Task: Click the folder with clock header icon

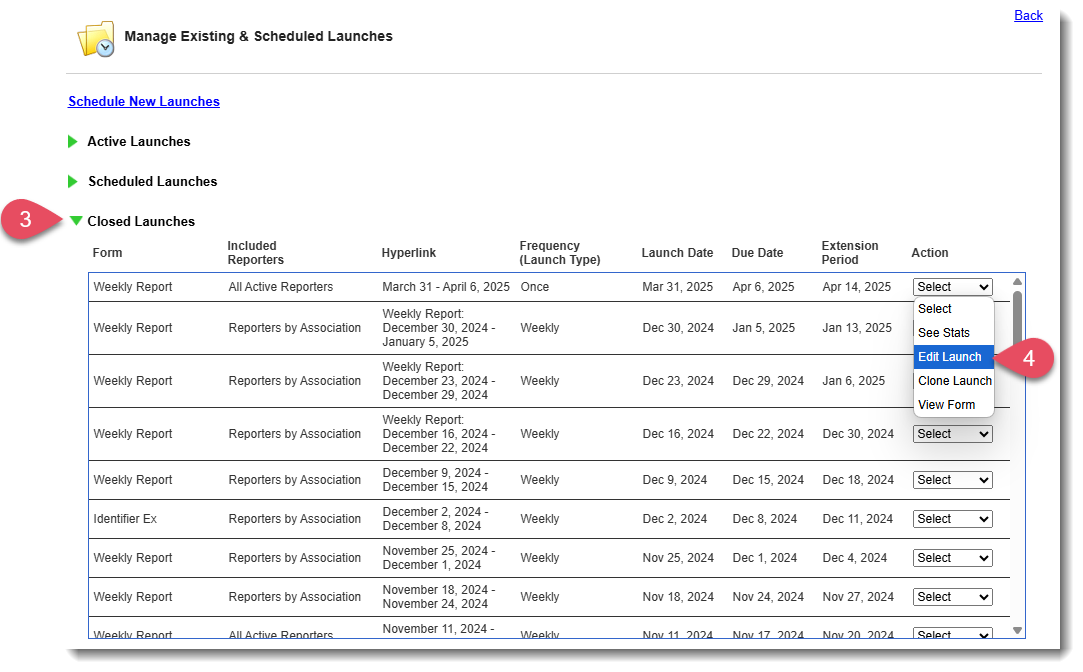Action: 95,39
